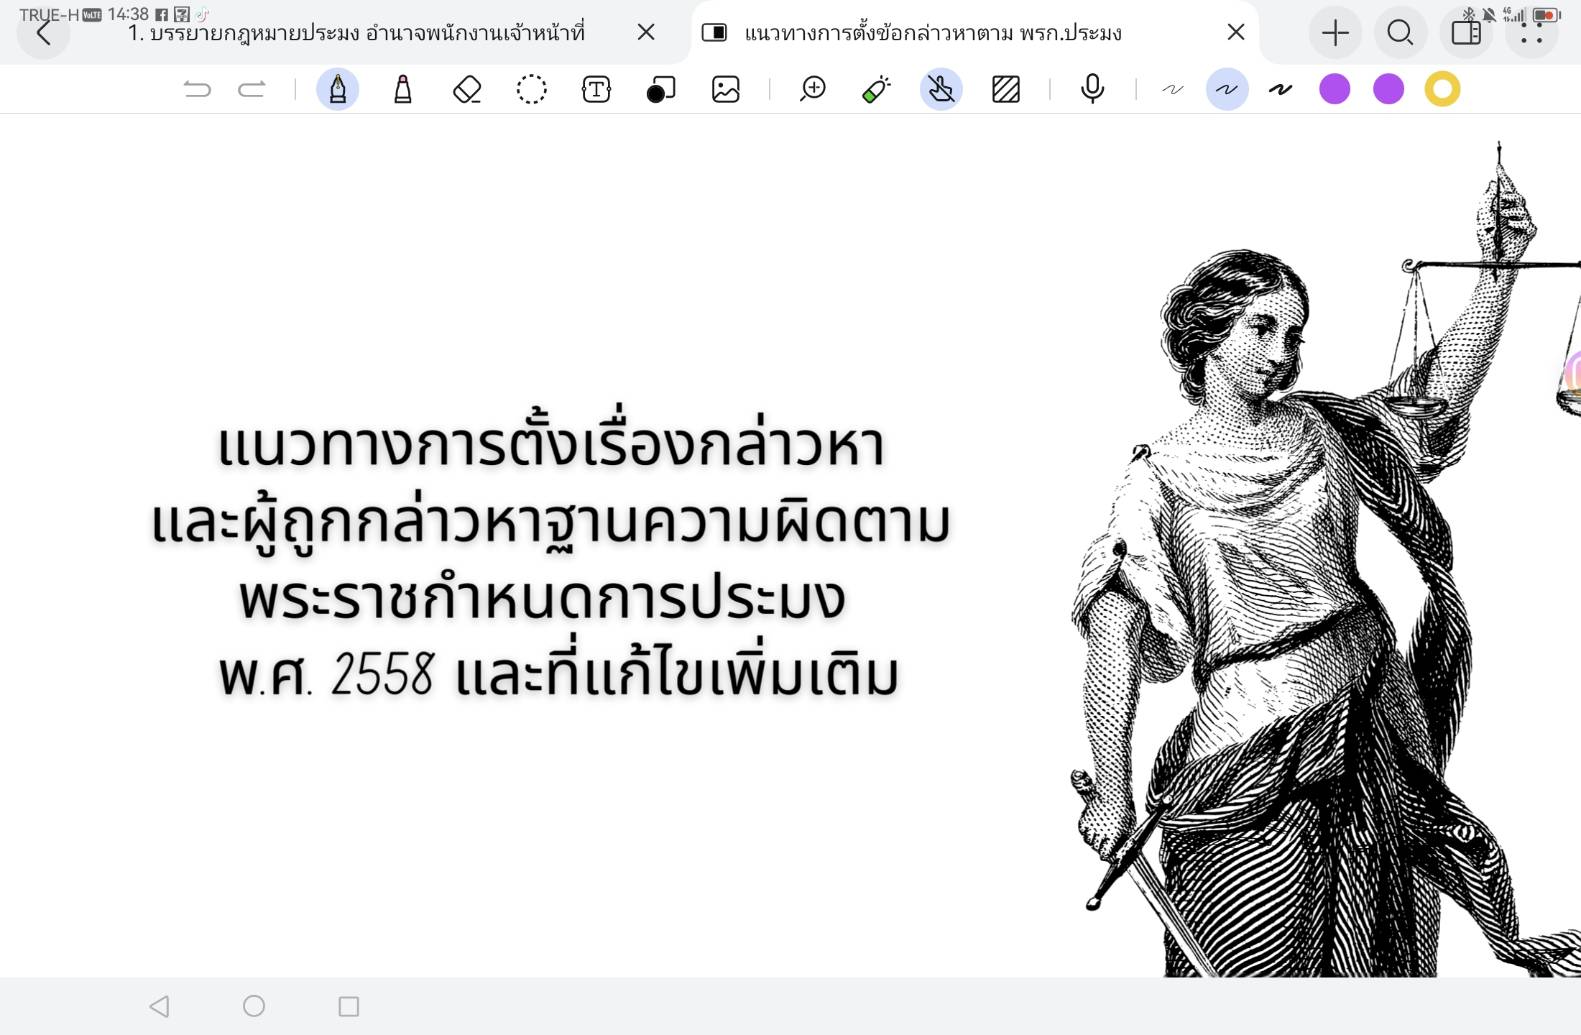Go back with the top-left arrow
Viewport: 1581px width, 1035px height.
(43, 34)
